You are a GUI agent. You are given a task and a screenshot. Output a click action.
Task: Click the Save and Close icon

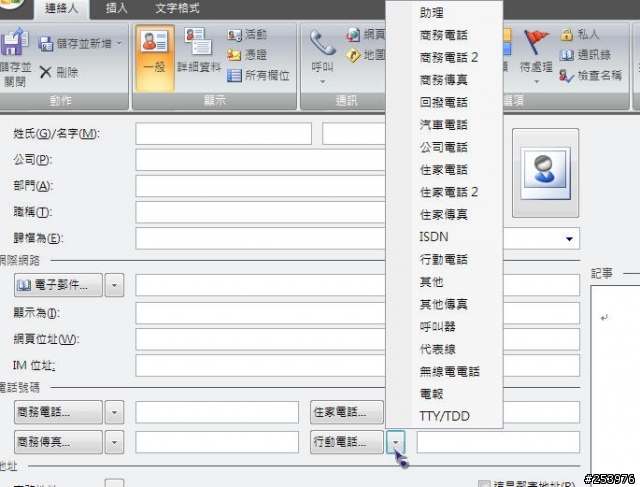click(14, 42)
